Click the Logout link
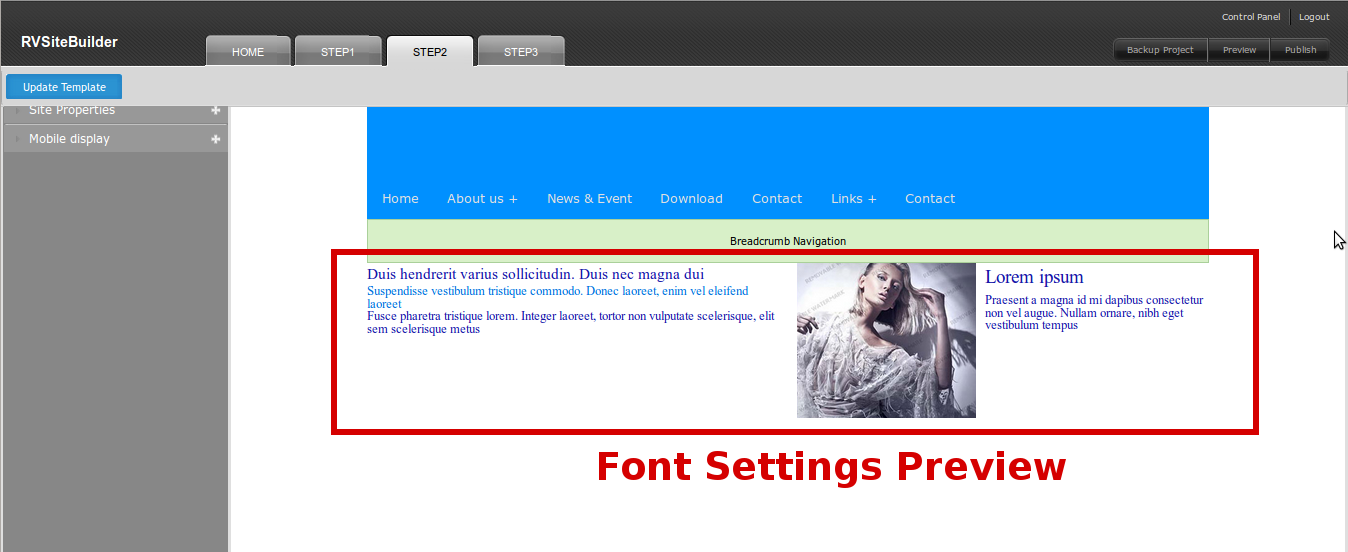The width and height of the screenshot is (1348, 552). coord(1314,17)
